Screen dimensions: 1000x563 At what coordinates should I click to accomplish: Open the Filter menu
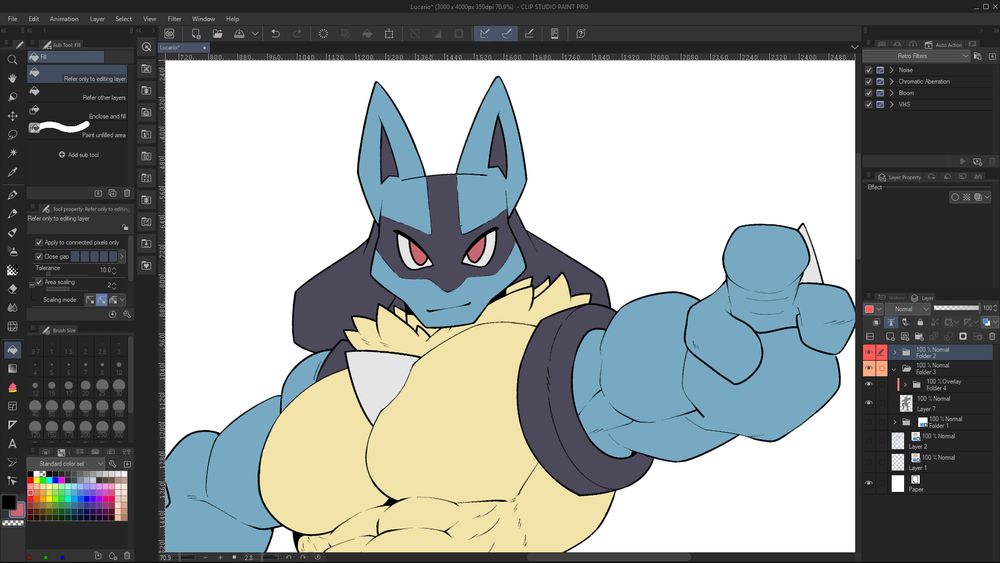tap(174, 18)
